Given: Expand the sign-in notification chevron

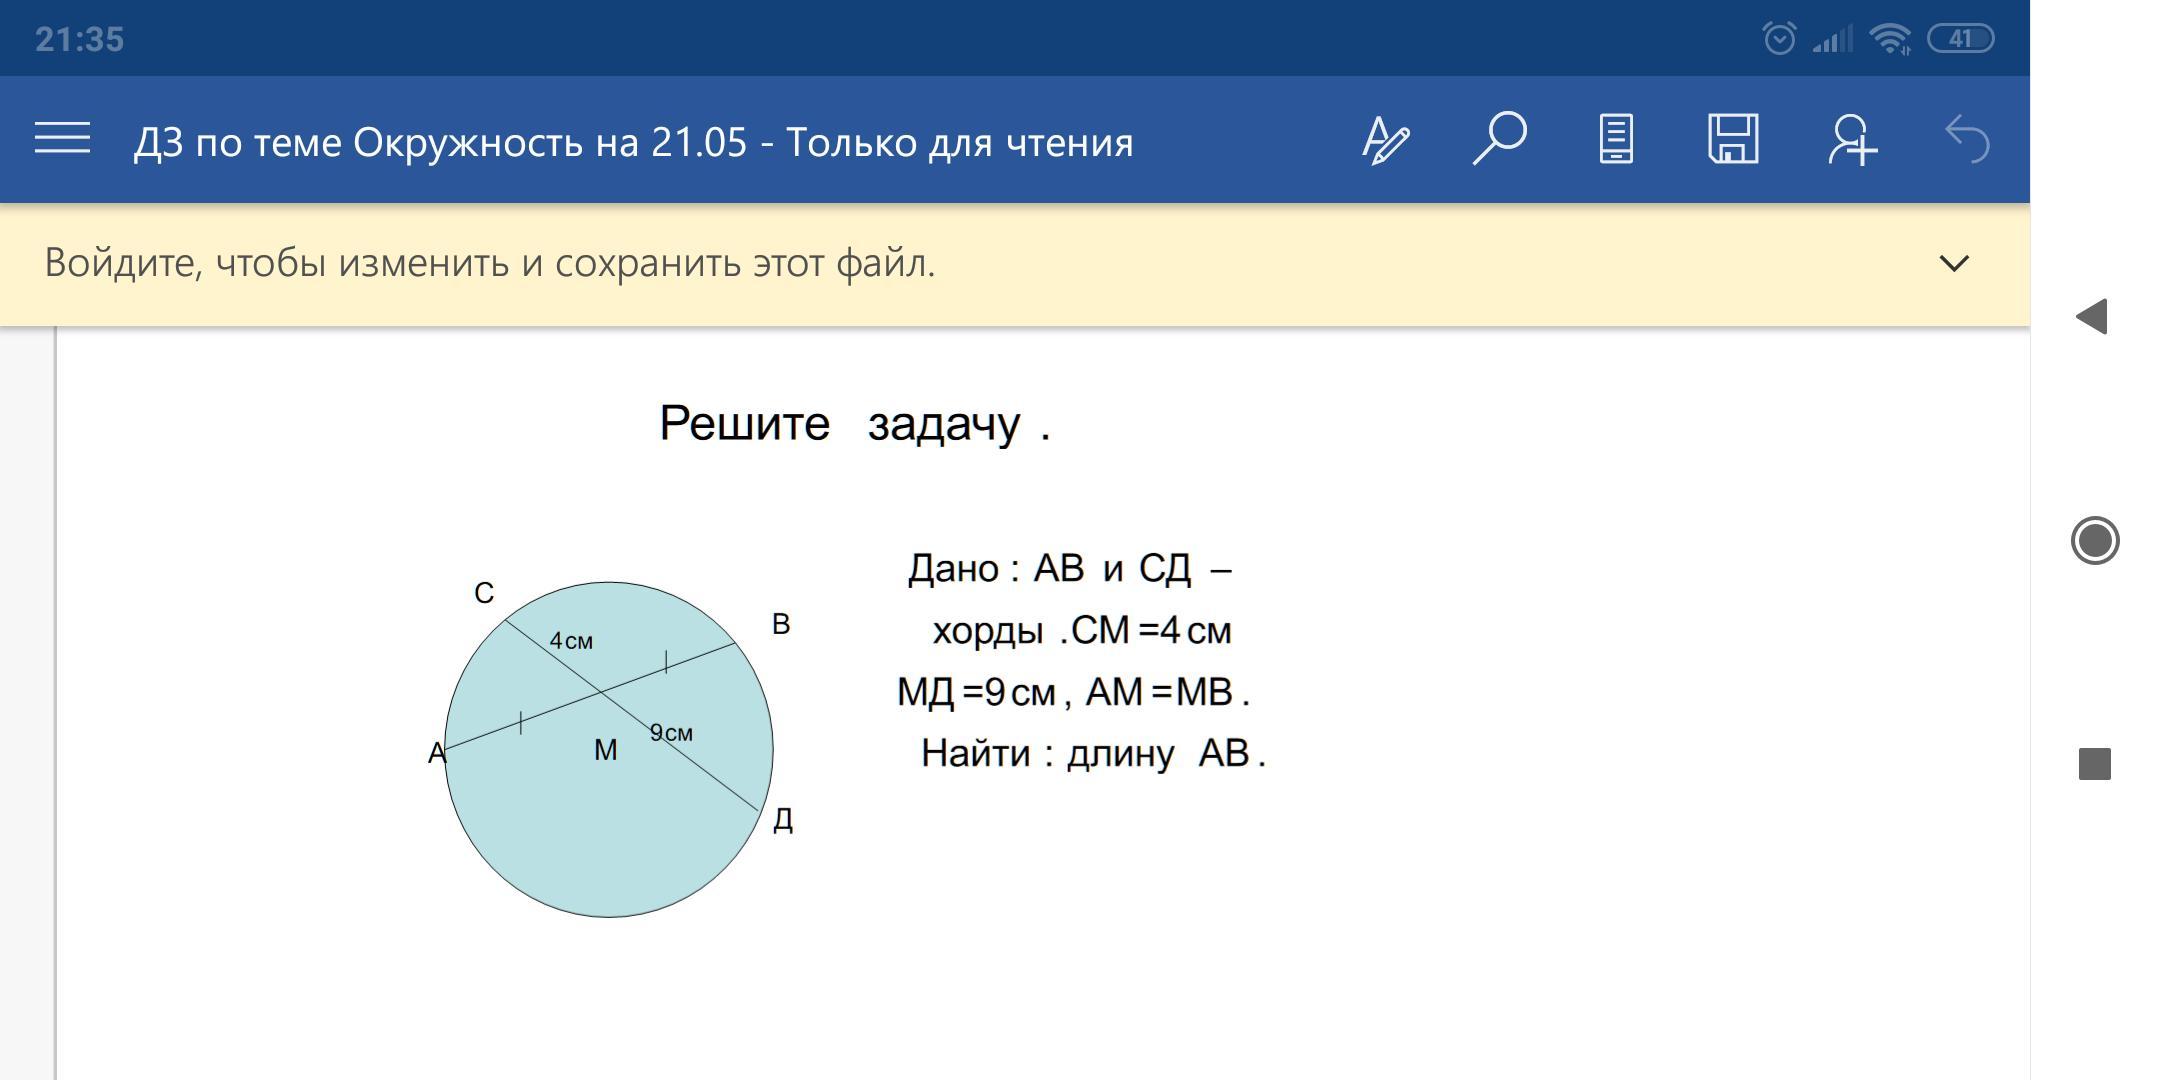Looking at the screenshot, I should coord(1953,263).
